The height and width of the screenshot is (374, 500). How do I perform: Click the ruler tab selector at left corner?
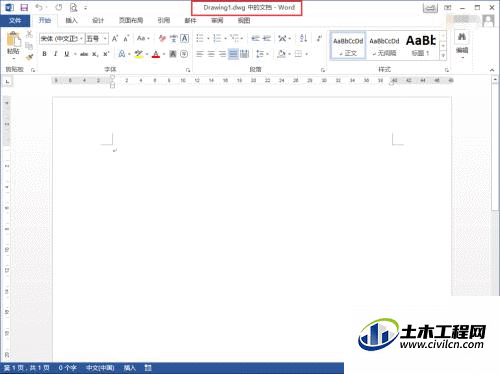coord(7,81)
